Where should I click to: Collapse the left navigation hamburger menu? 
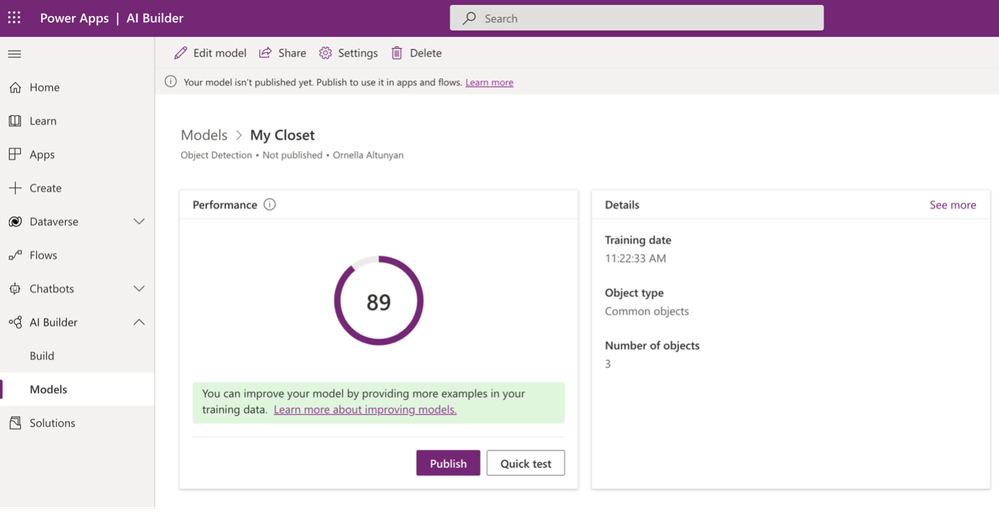pos(15,54)
